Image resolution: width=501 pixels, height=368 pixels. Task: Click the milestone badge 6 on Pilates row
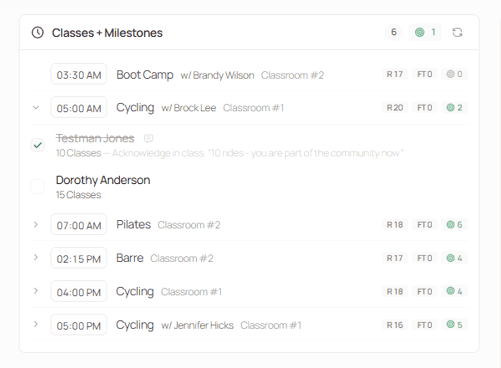pyautogui.click(x=454, y=225)
